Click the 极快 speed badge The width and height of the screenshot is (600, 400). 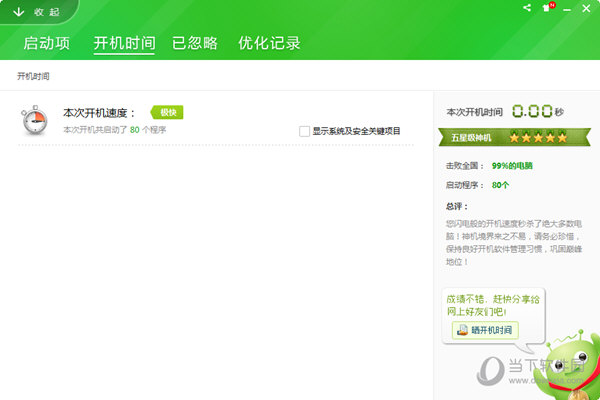coord(167,112)
